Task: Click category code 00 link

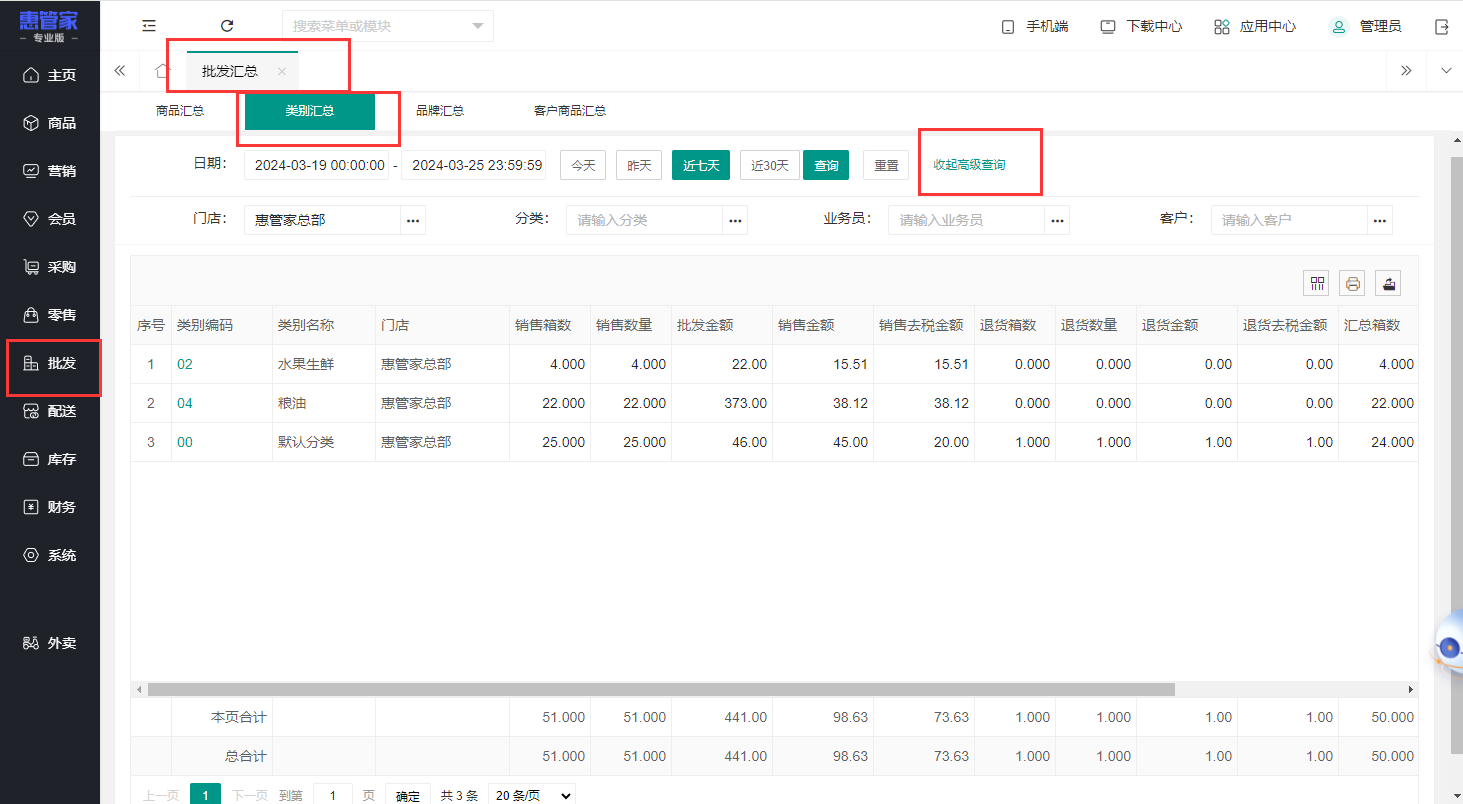Action: [x=185, y=442]
